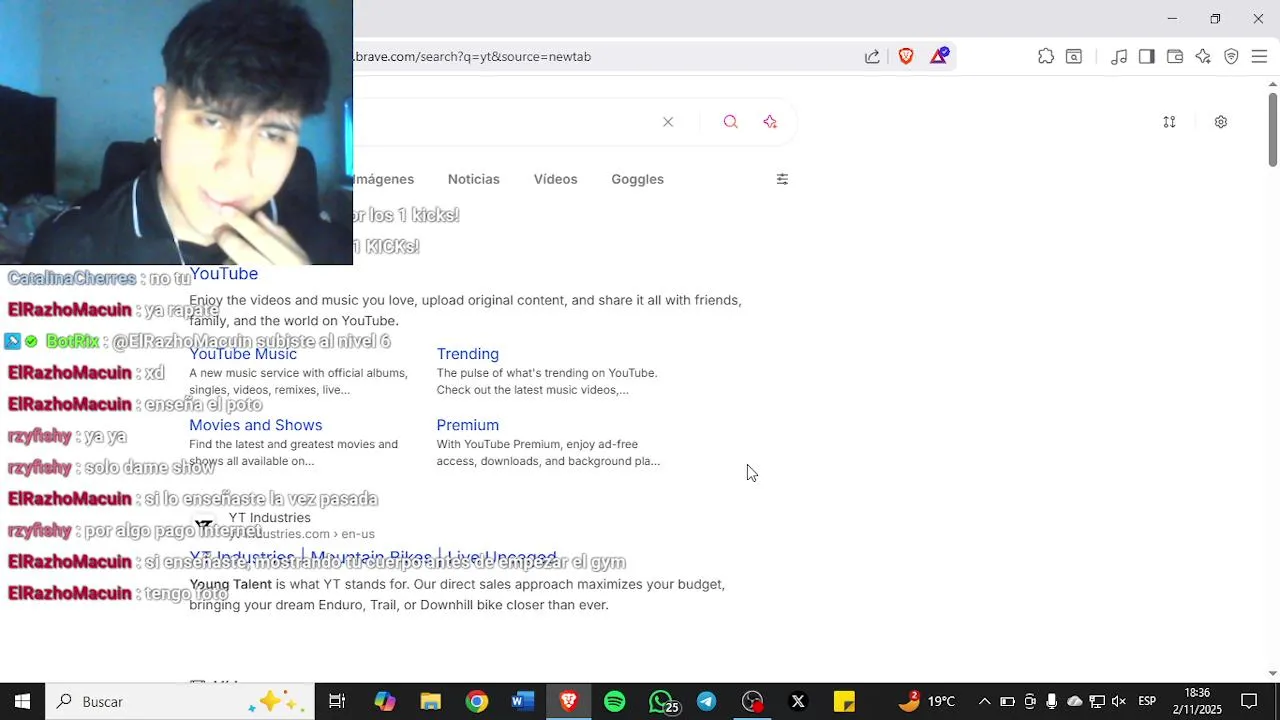Image resolution: width=1280 pixels, height=720 pixels.
Task: Open the extensions puzzle icon
Action: [x=1046, y=57]
